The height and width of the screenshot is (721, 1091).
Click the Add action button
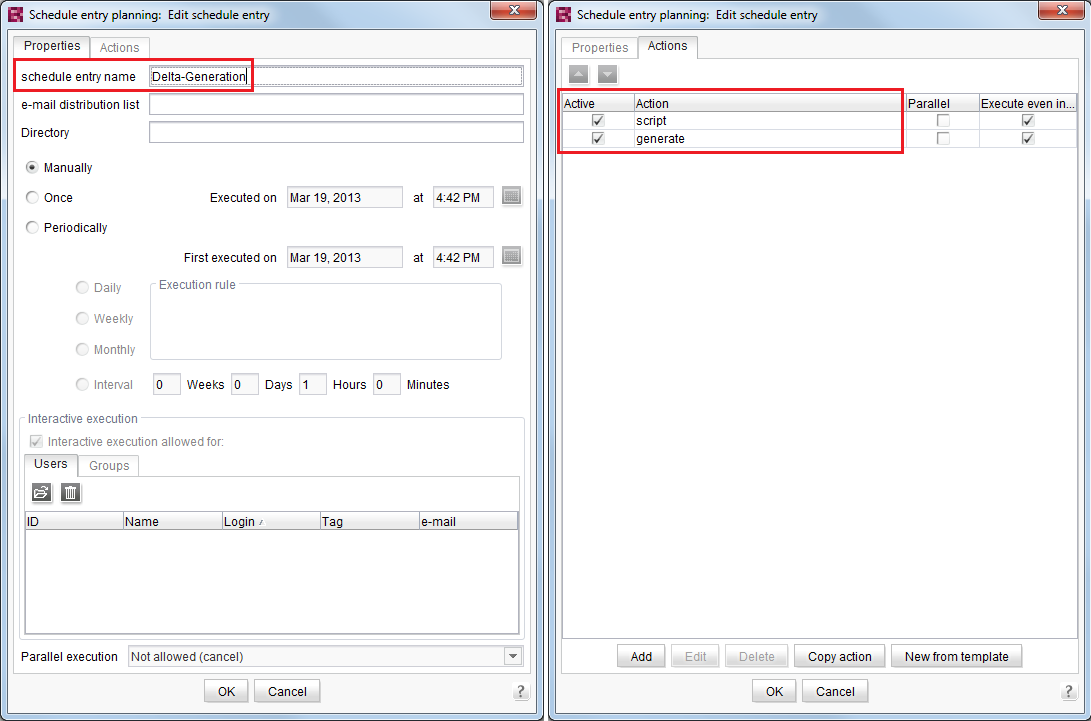pyautogui.click(x=641, y=656)
